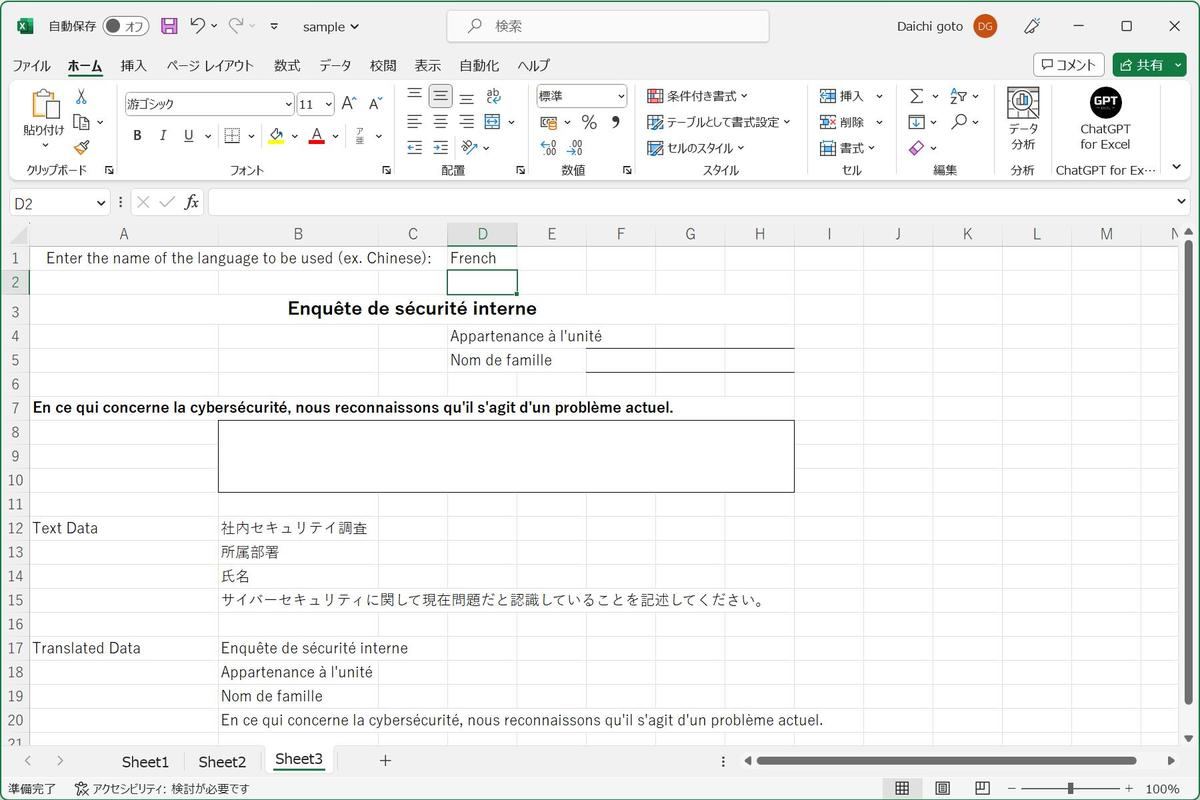
Task: Click the font color red swatch
Action: [x=316, y=135]
